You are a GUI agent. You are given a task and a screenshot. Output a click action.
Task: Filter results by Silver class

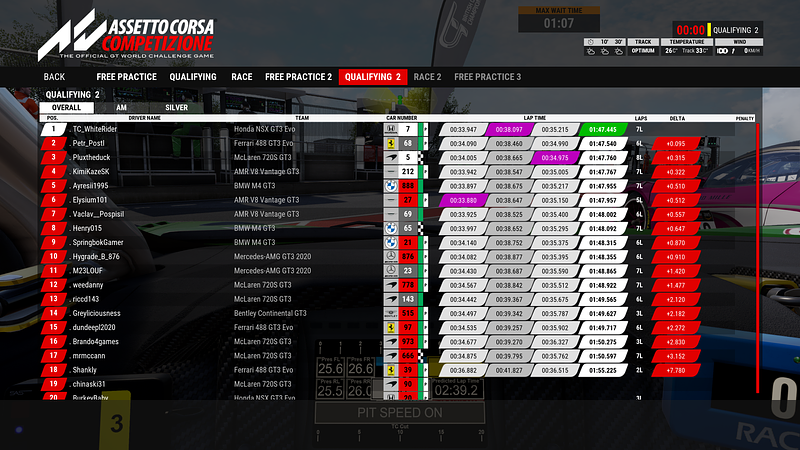pyautogui.click(x=177, y=108)
